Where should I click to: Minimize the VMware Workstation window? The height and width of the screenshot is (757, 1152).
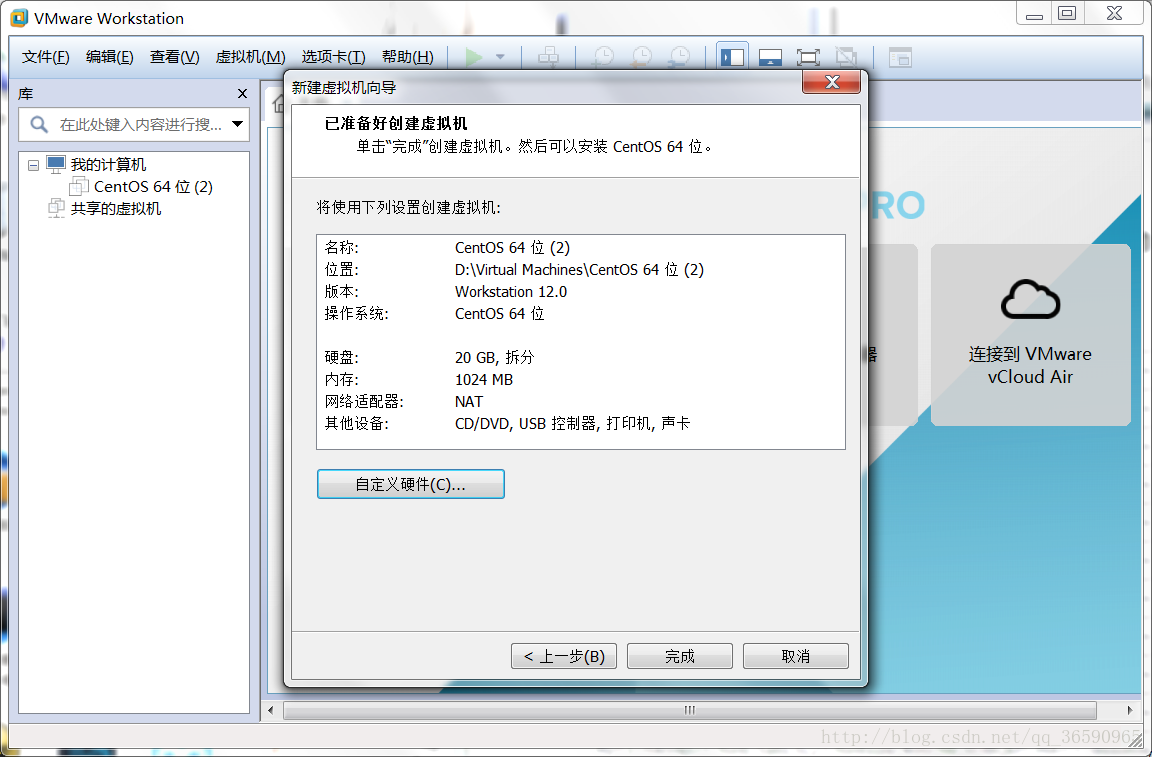(1034, 13)
